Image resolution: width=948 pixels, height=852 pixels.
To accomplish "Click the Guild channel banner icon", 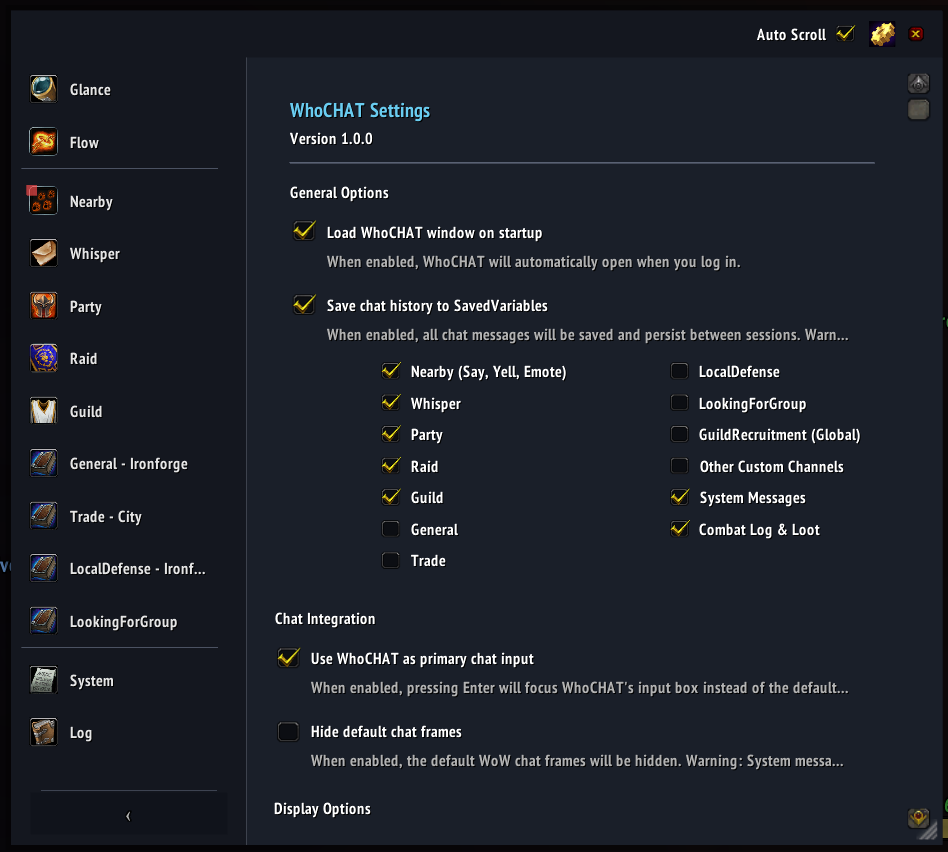I will pyautogui.click(x=43, y=411).
